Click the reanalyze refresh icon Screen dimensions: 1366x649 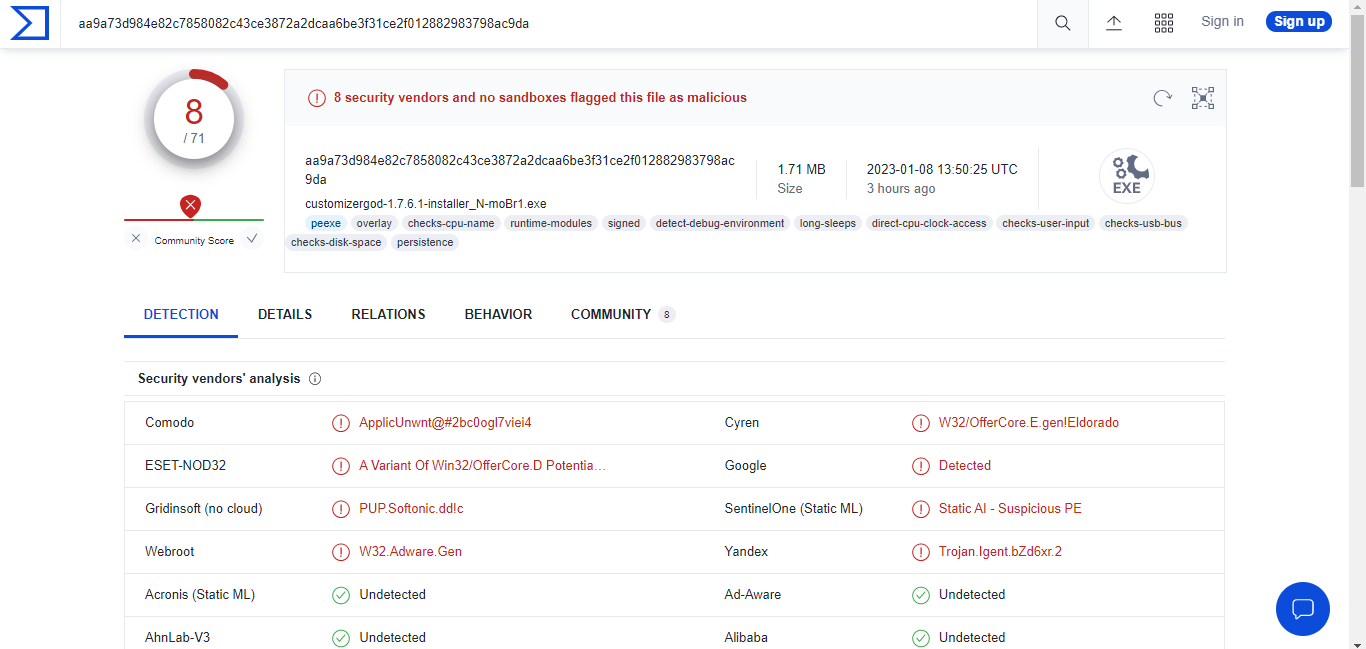click(x=1162, y=98)
